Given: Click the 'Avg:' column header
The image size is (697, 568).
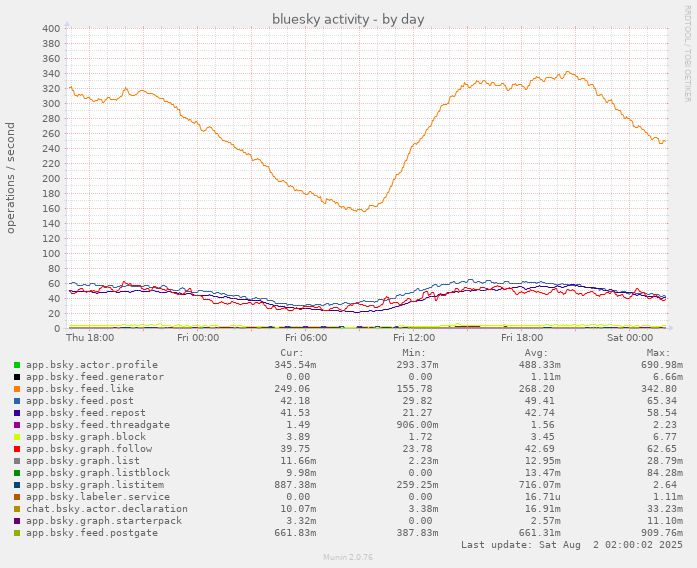Looking at the screenshot, I should click(537, 353).
